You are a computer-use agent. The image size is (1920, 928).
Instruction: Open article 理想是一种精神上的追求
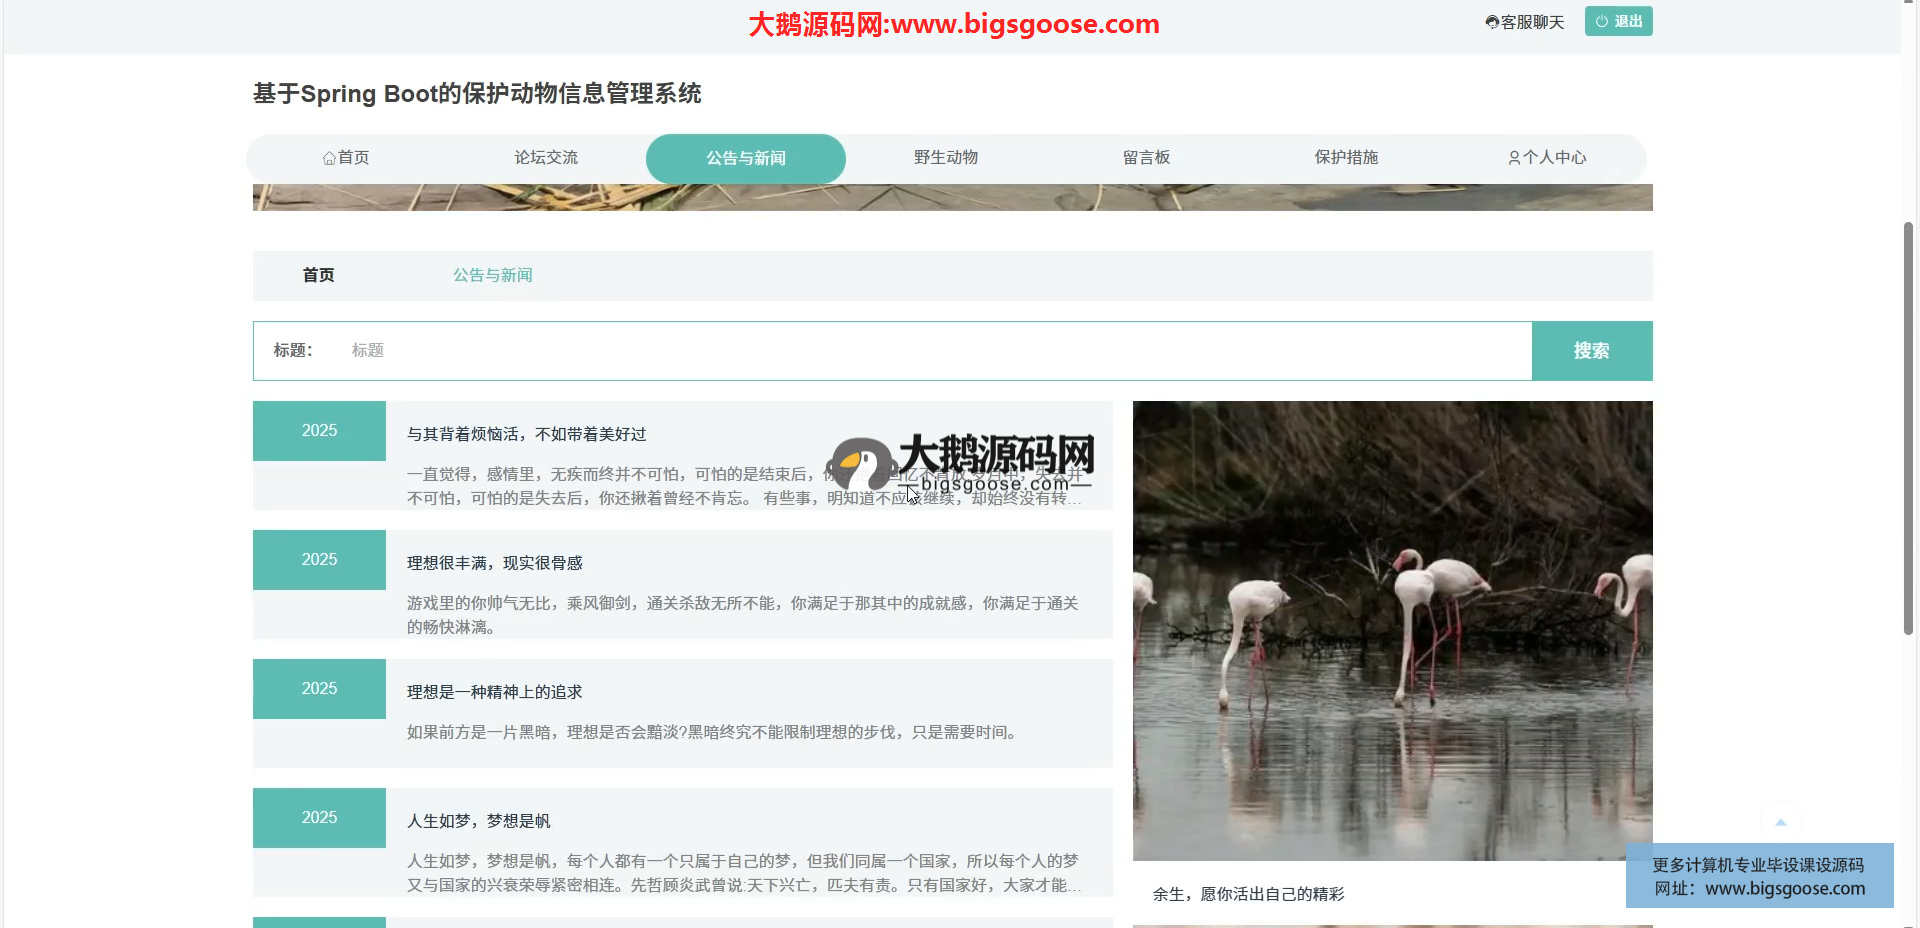494,692
